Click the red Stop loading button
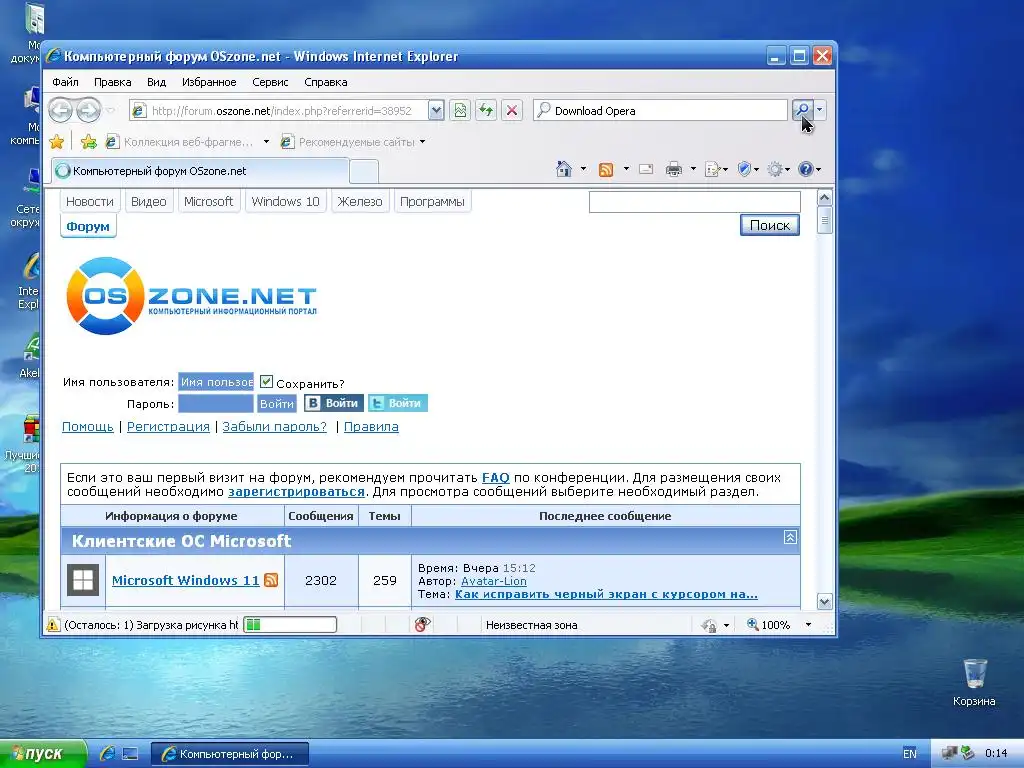The width and height of the screenshot is (1024, 768). click(x=512, y=110)
